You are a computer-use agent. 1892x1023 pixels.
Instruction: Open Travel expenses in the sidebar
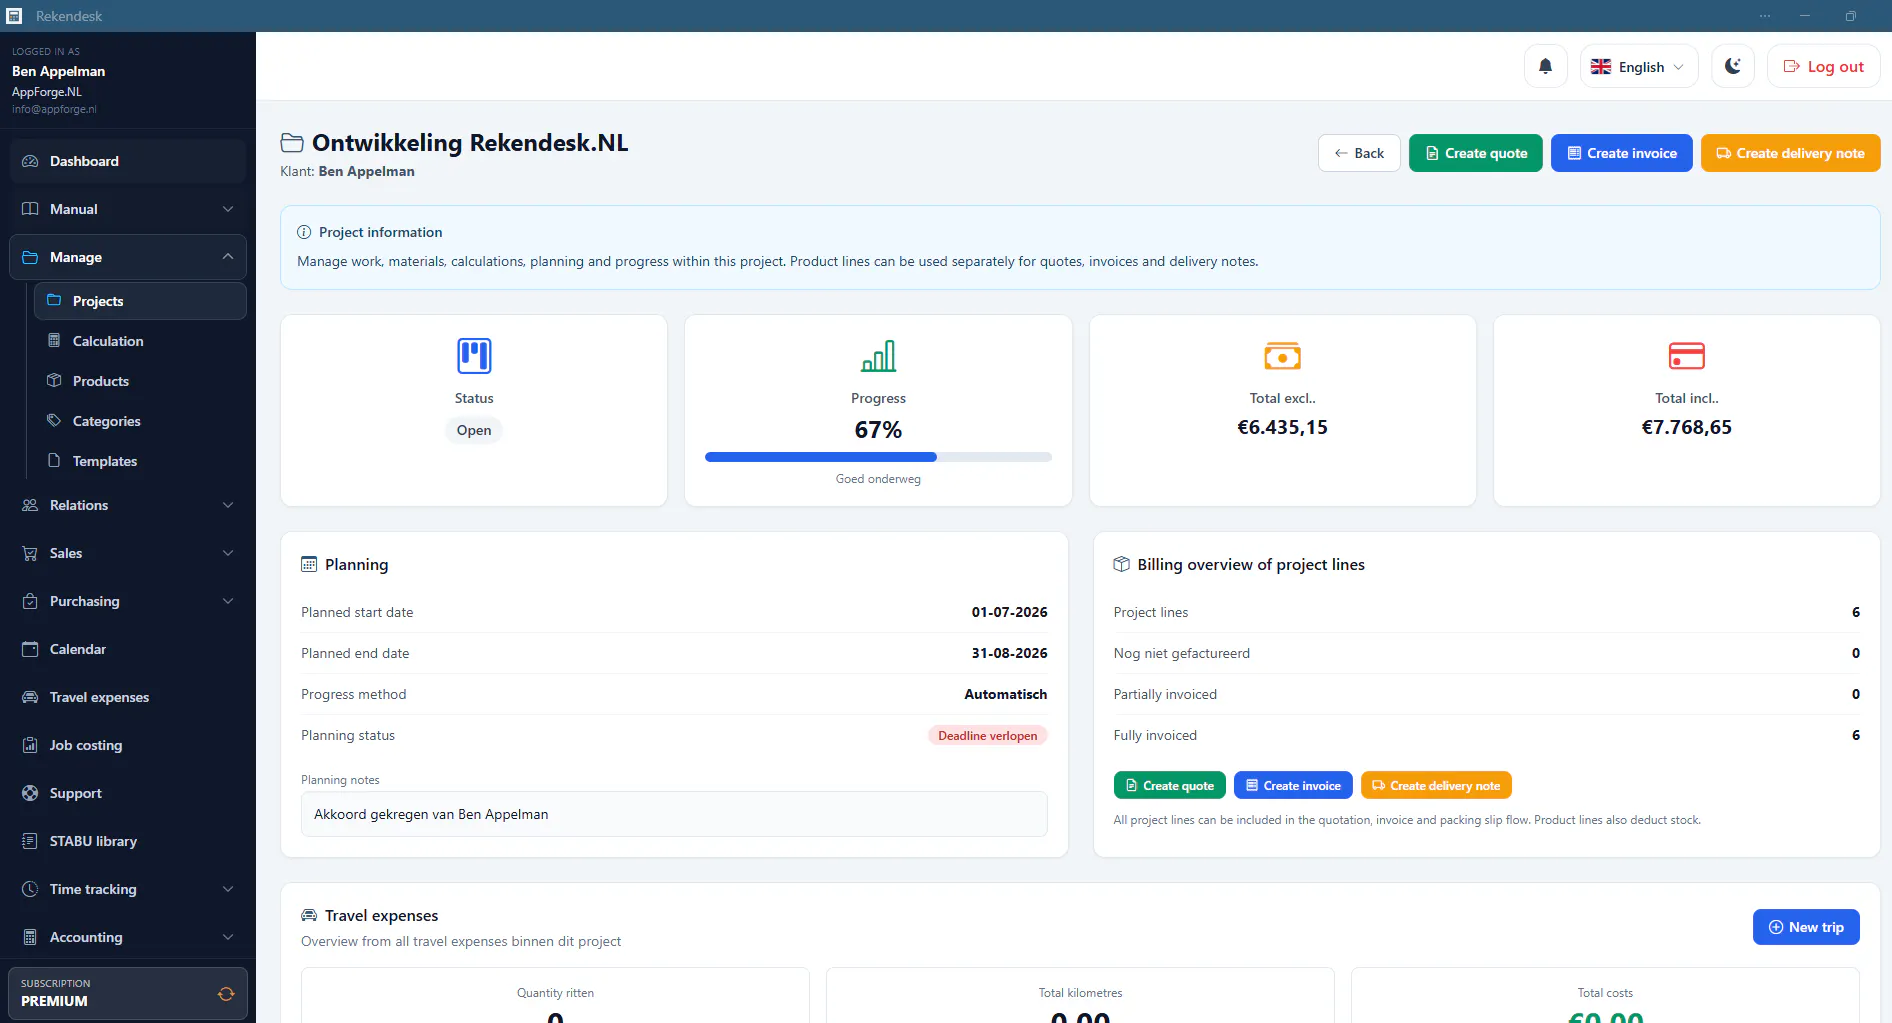pos(128,697)
